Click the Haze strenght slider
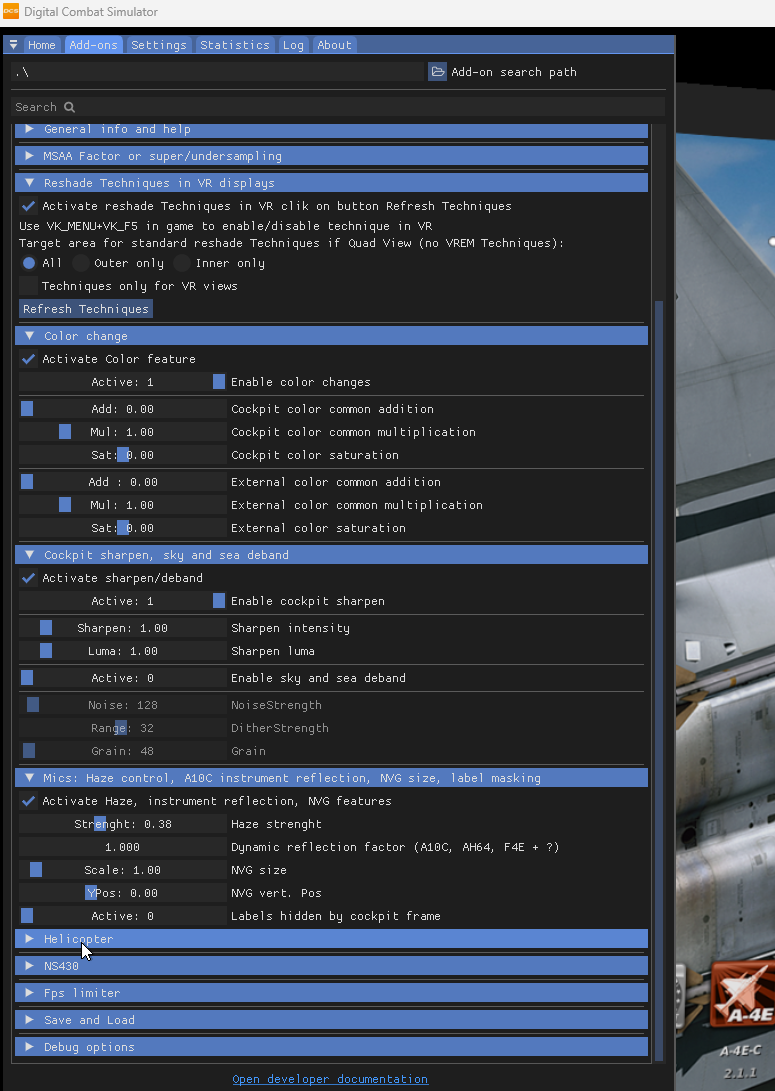 point(122,824)
